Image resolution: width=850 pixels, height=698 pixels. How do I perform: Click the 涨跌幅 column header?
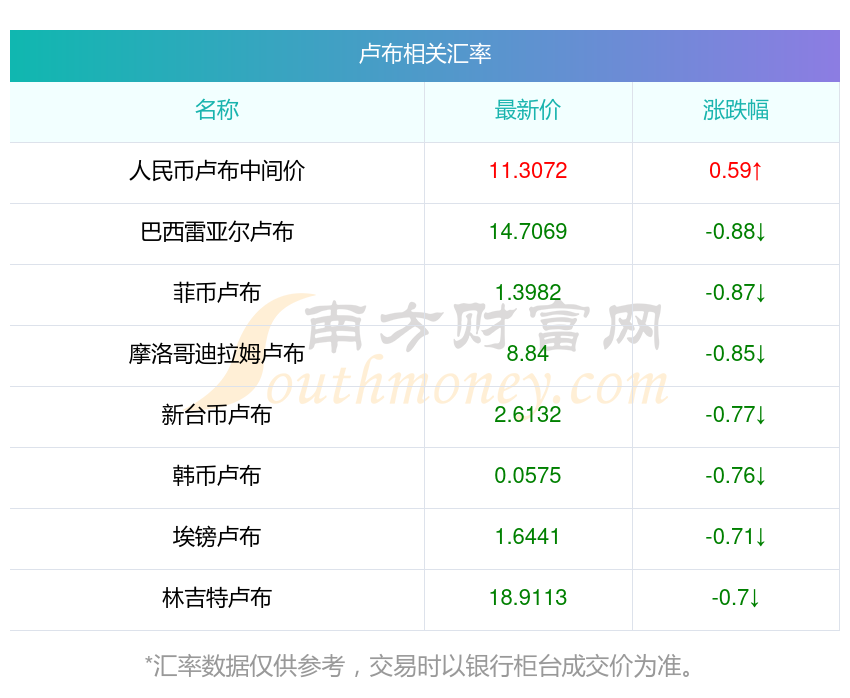[736, 110]
